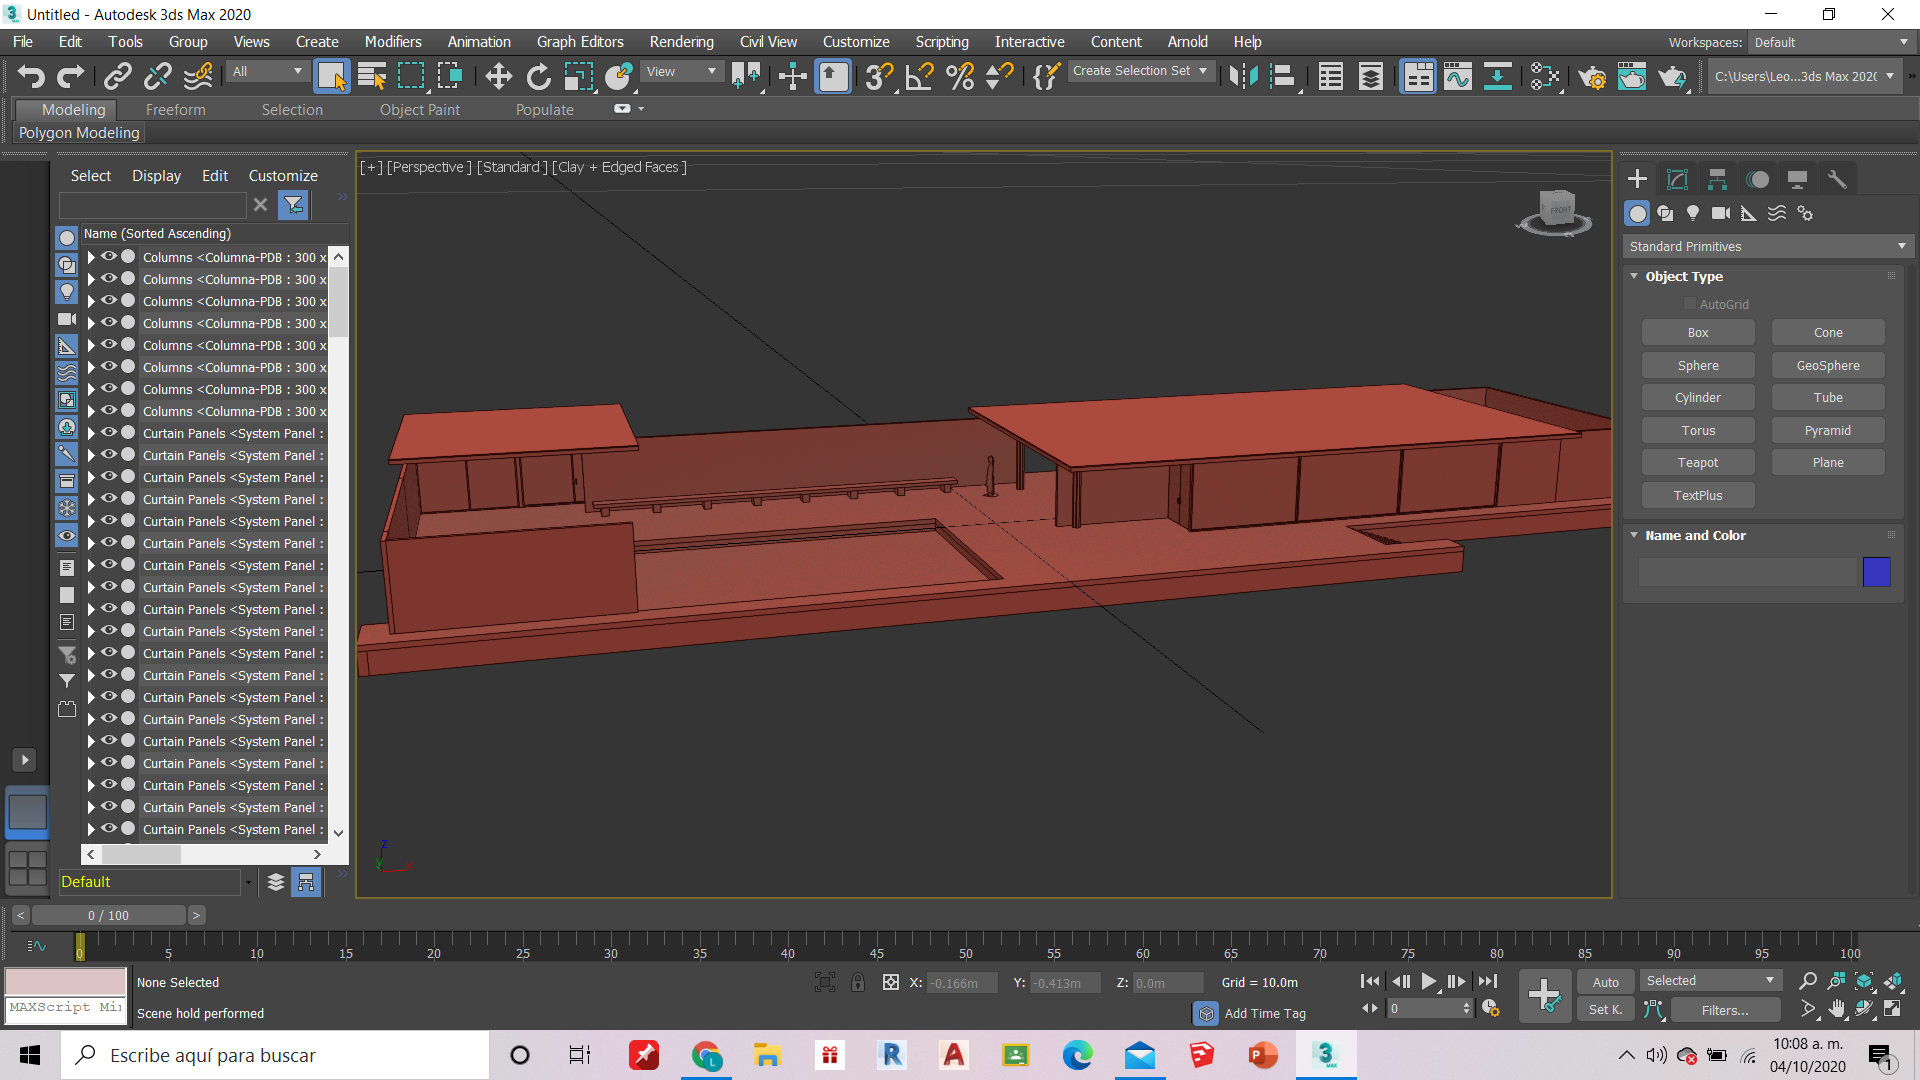Toggle the Ribbon display button

(x=1418, y=76)
